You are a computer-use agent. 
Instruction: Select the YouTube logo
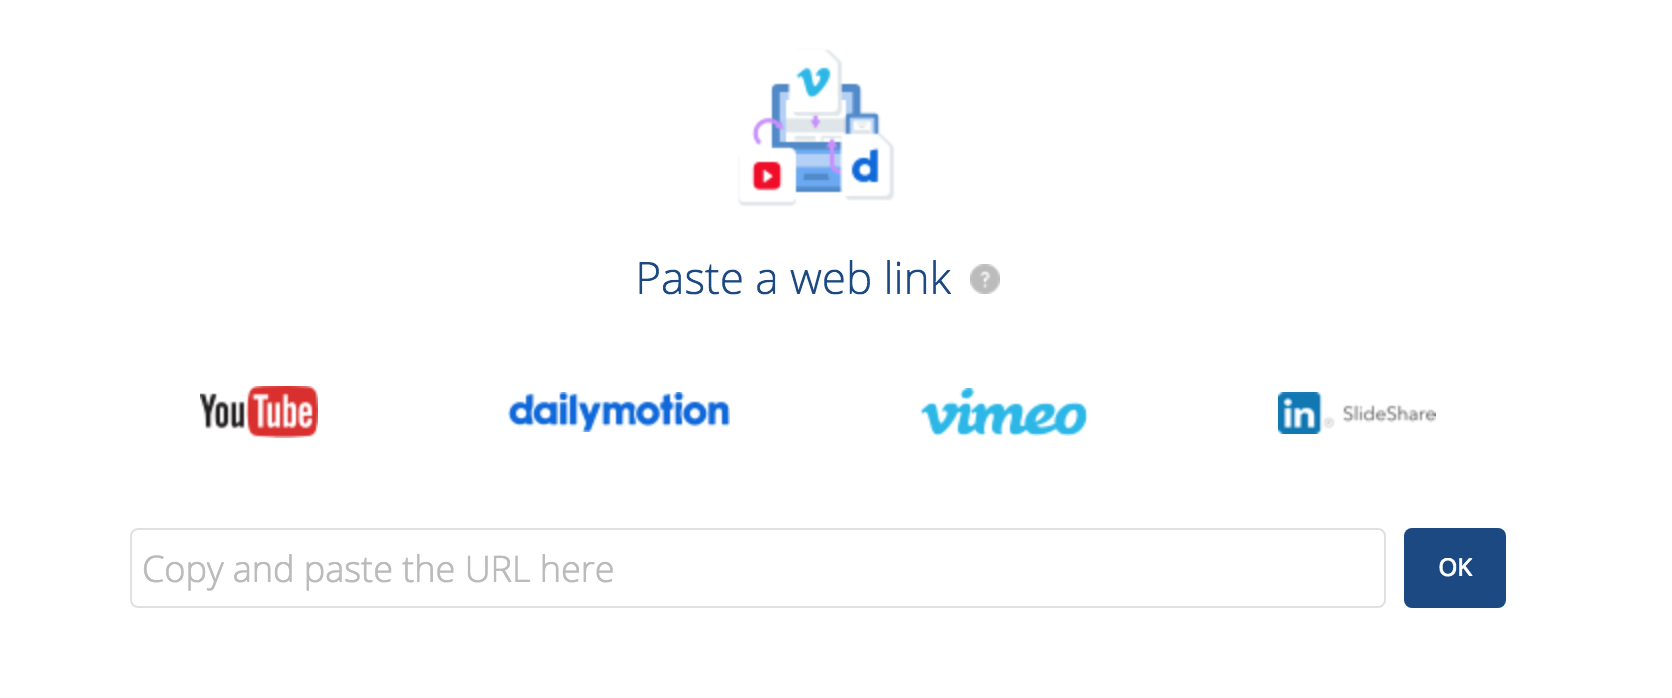pyautogui.click(x=258, y=411)
